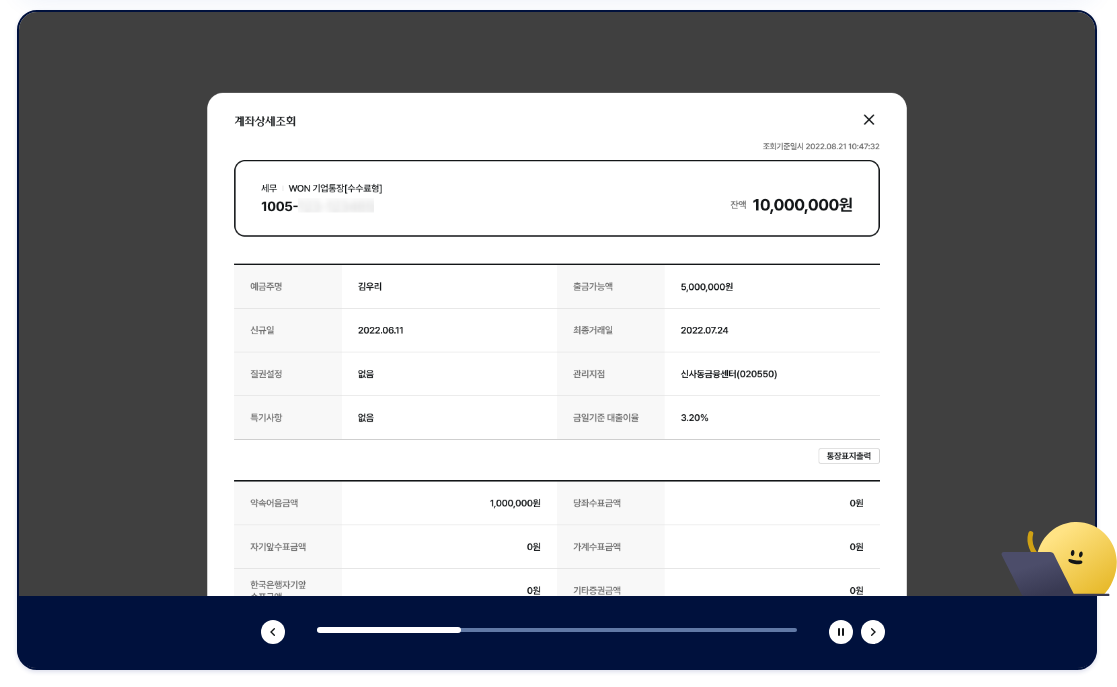Click the account holder name 김우리
Screen dimensions: 1117x687
[x=370, y=286]
